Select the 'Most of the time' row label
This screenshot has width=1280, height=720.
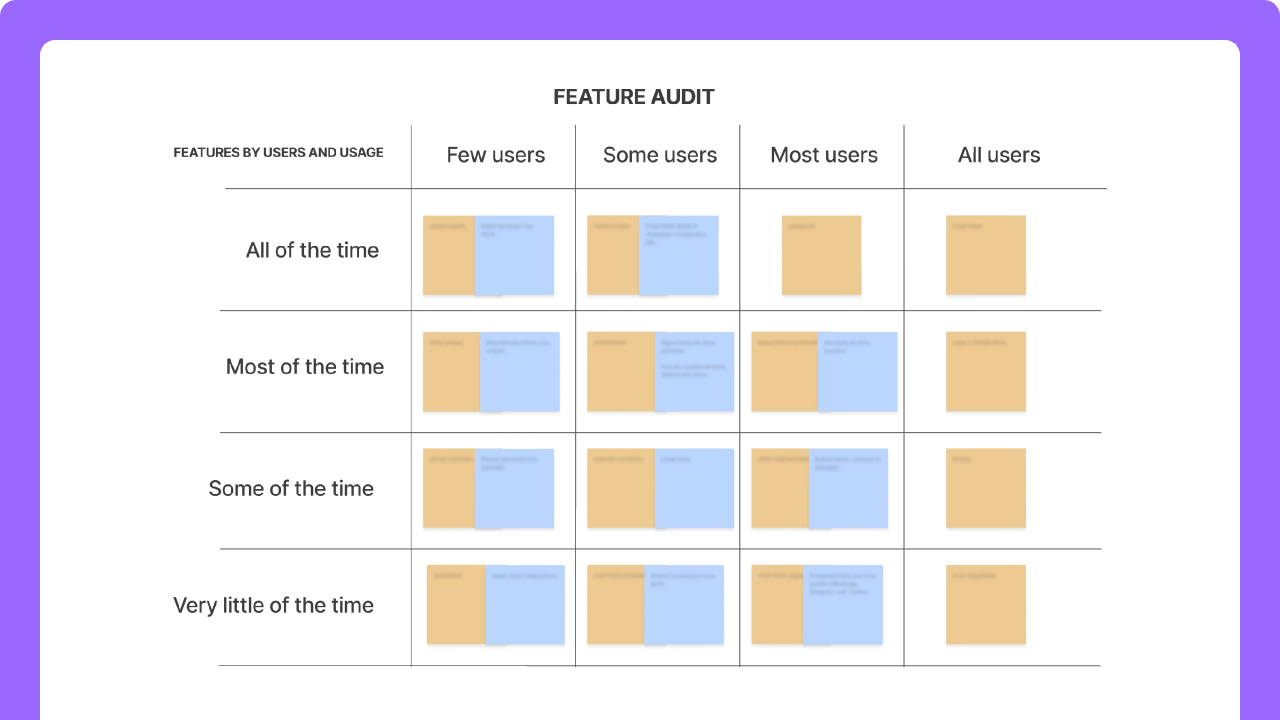click(304, 367)
